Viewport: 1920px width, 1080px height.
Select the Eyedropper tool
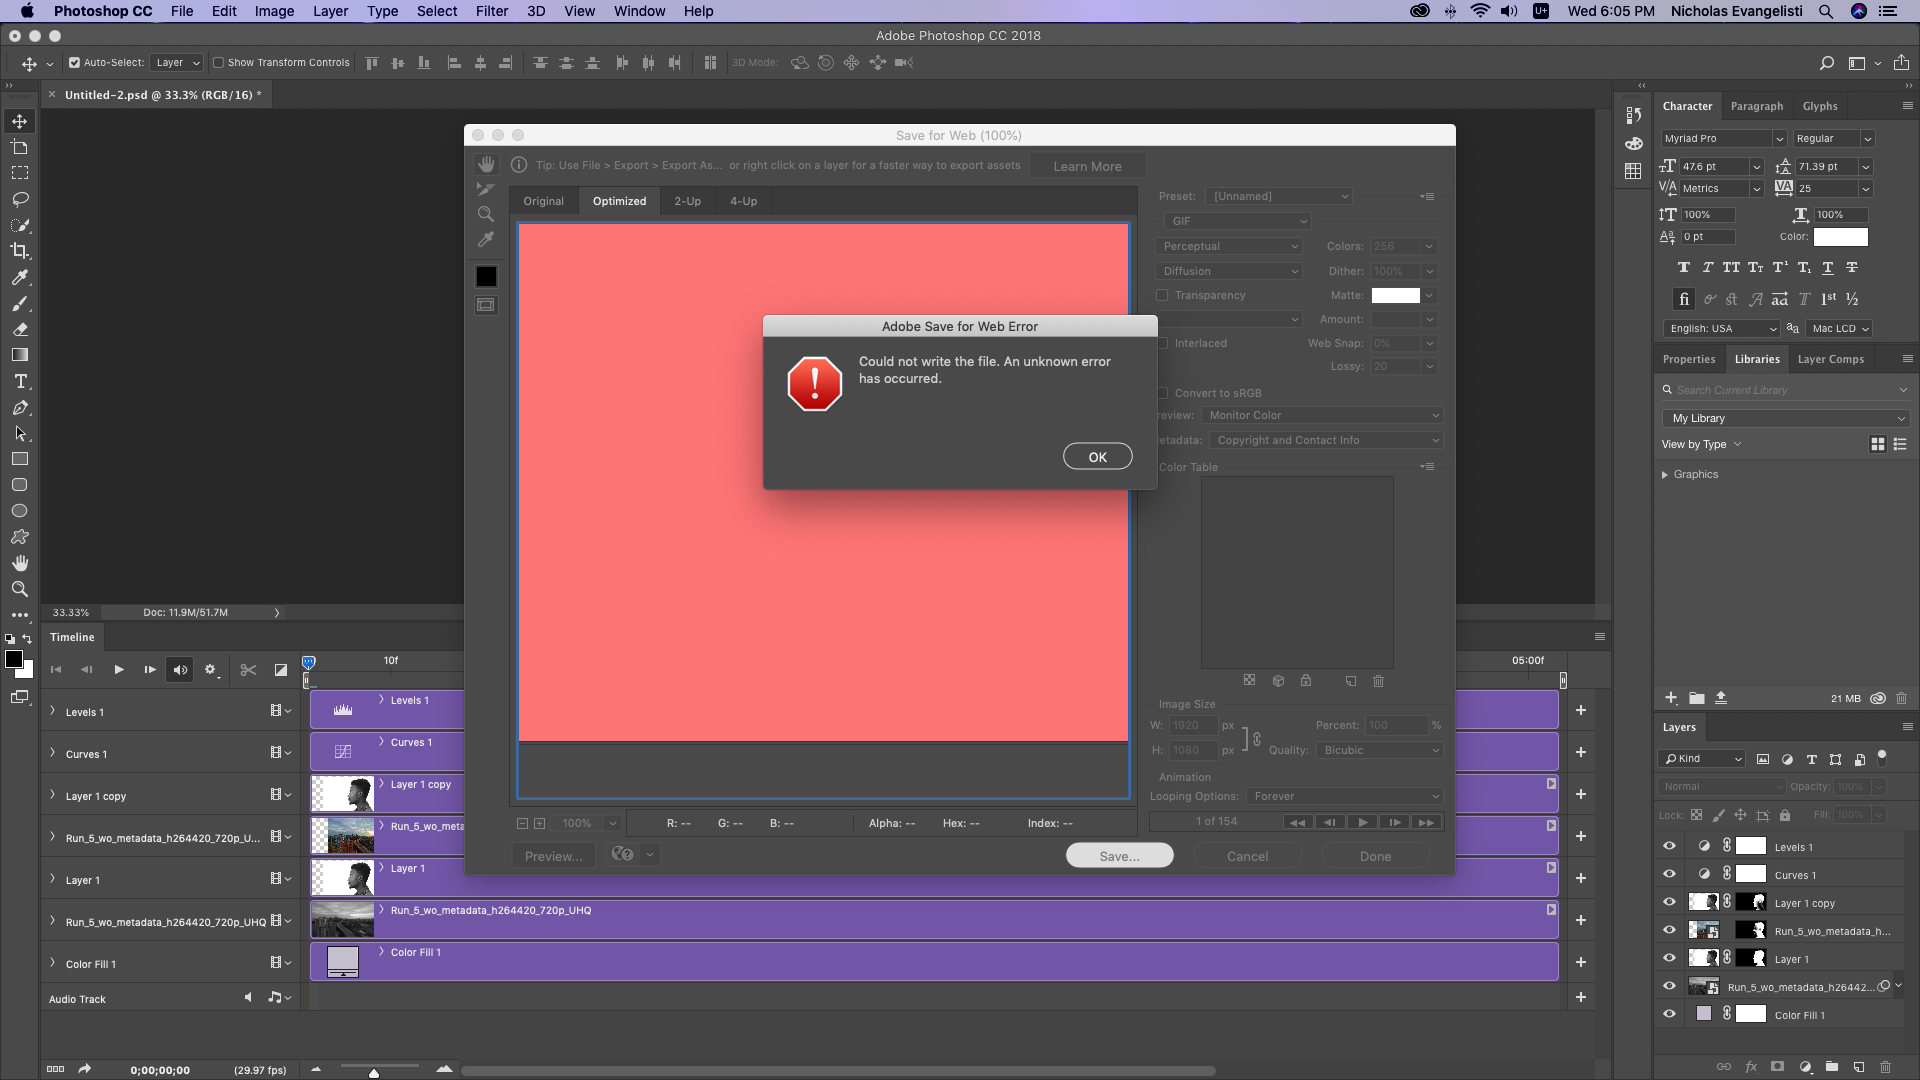[x=18, y=277]
